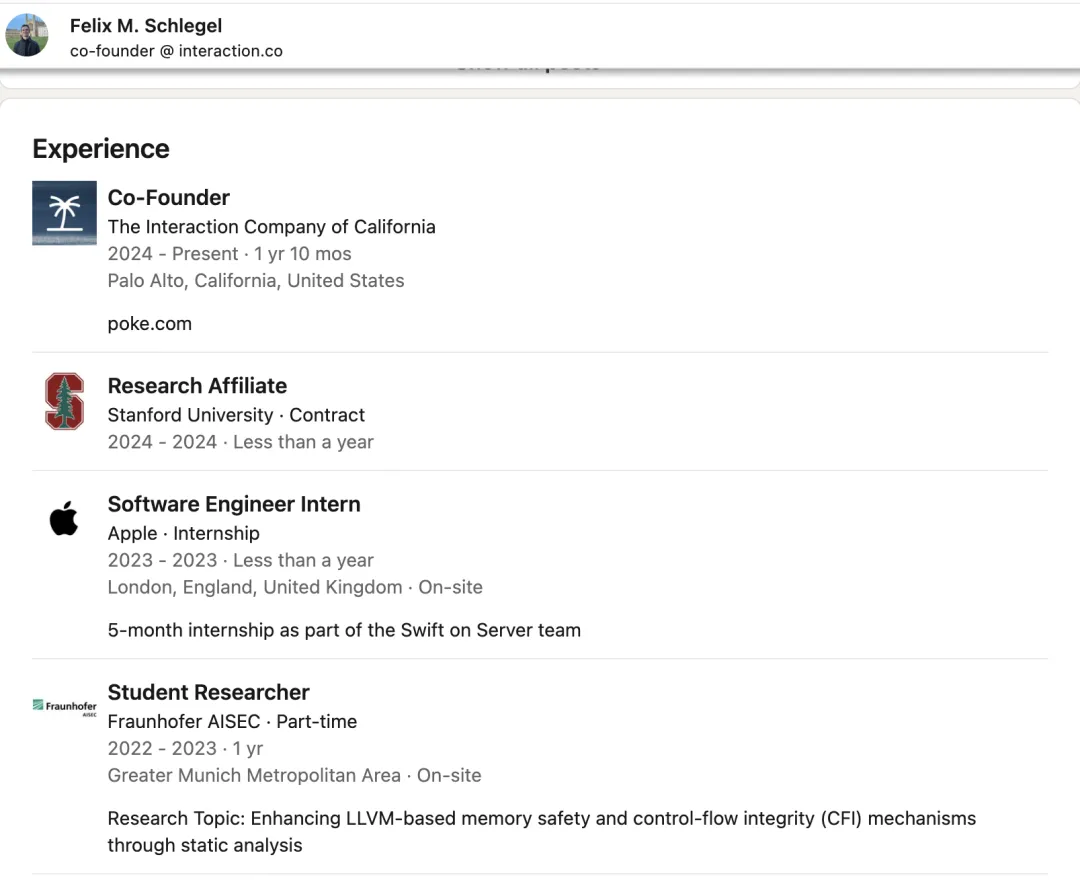The image size is (1080, 890).
Task: Click Stanford University · Contract line
Action: tap(236, 415)
